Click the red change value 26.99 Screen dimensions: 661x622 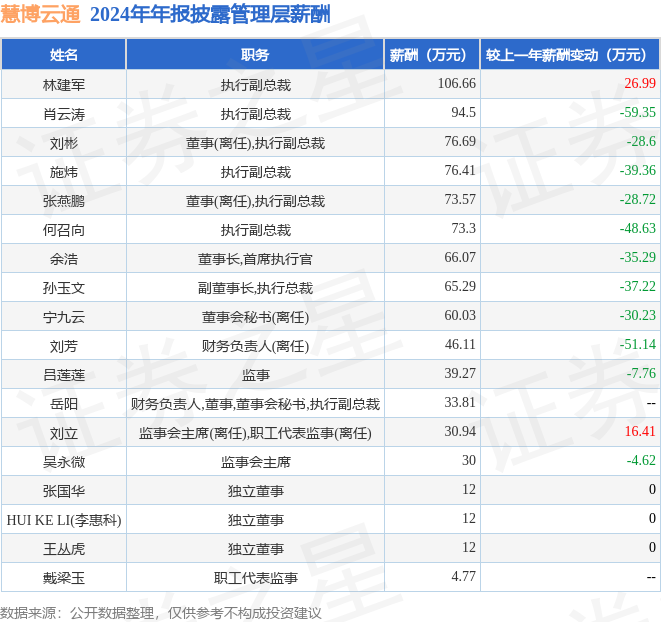point(640,83)
